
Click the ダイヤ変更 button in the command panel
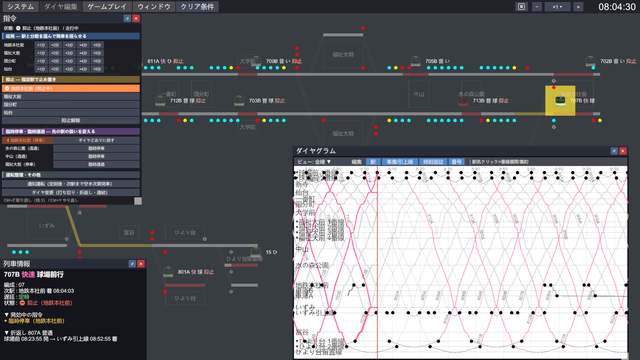(x=71, y=192)
